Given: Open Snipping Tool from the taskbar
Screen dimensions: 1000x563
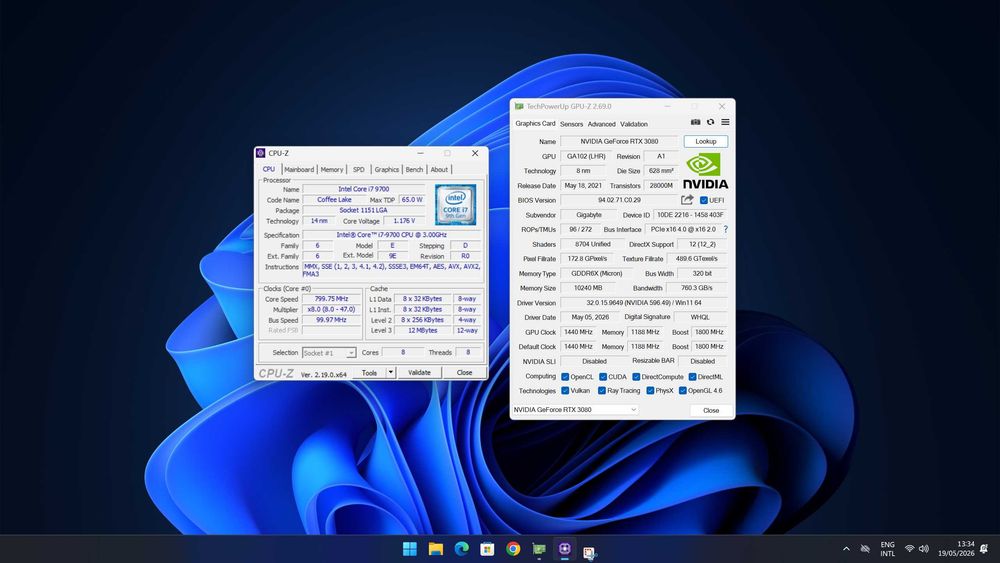Looking at the screenshot, I should [x=589, y=552].
